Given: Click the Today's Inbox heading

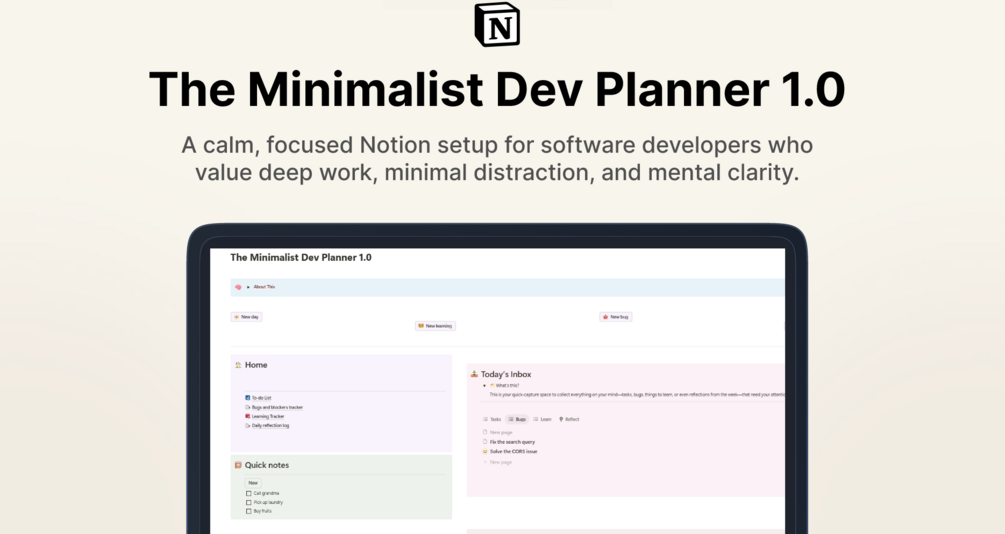Looking at the screenshot, I should point(506,374).
